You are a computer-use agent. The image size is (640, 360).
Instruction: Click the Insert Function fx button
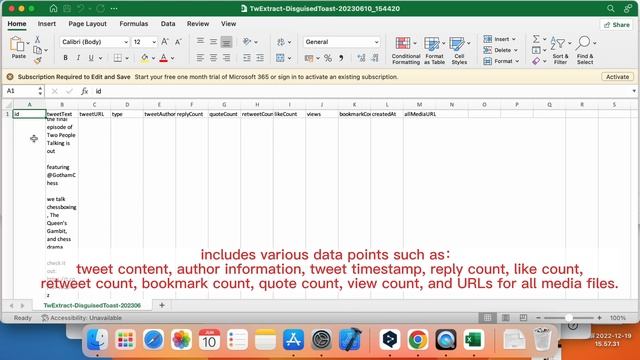point(84,91)
